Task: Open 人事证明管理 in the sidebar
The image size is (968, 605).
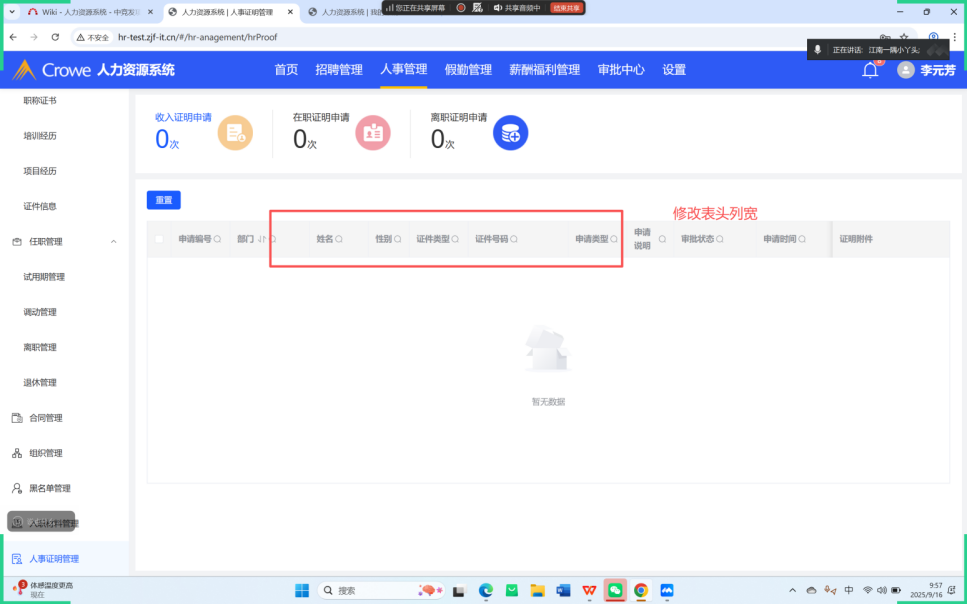Action: [54, 559]
